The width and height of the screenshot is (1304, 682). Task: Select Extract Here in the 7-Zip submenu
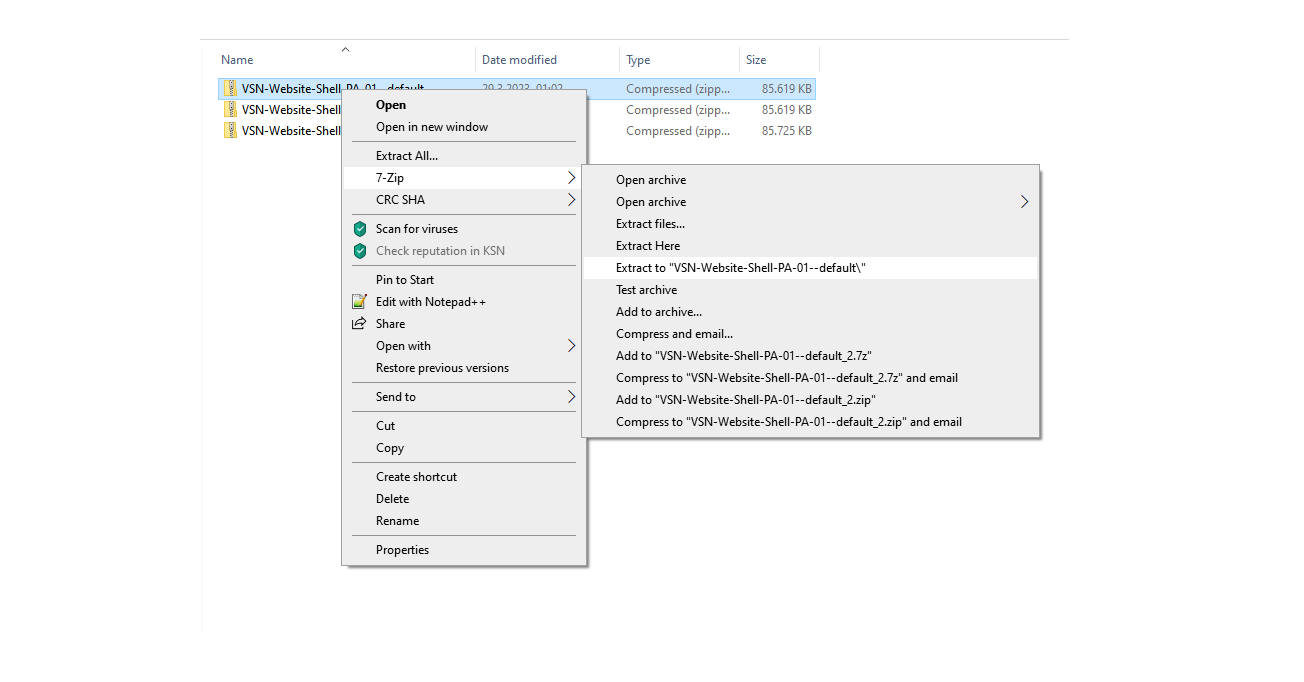(647, 246)
